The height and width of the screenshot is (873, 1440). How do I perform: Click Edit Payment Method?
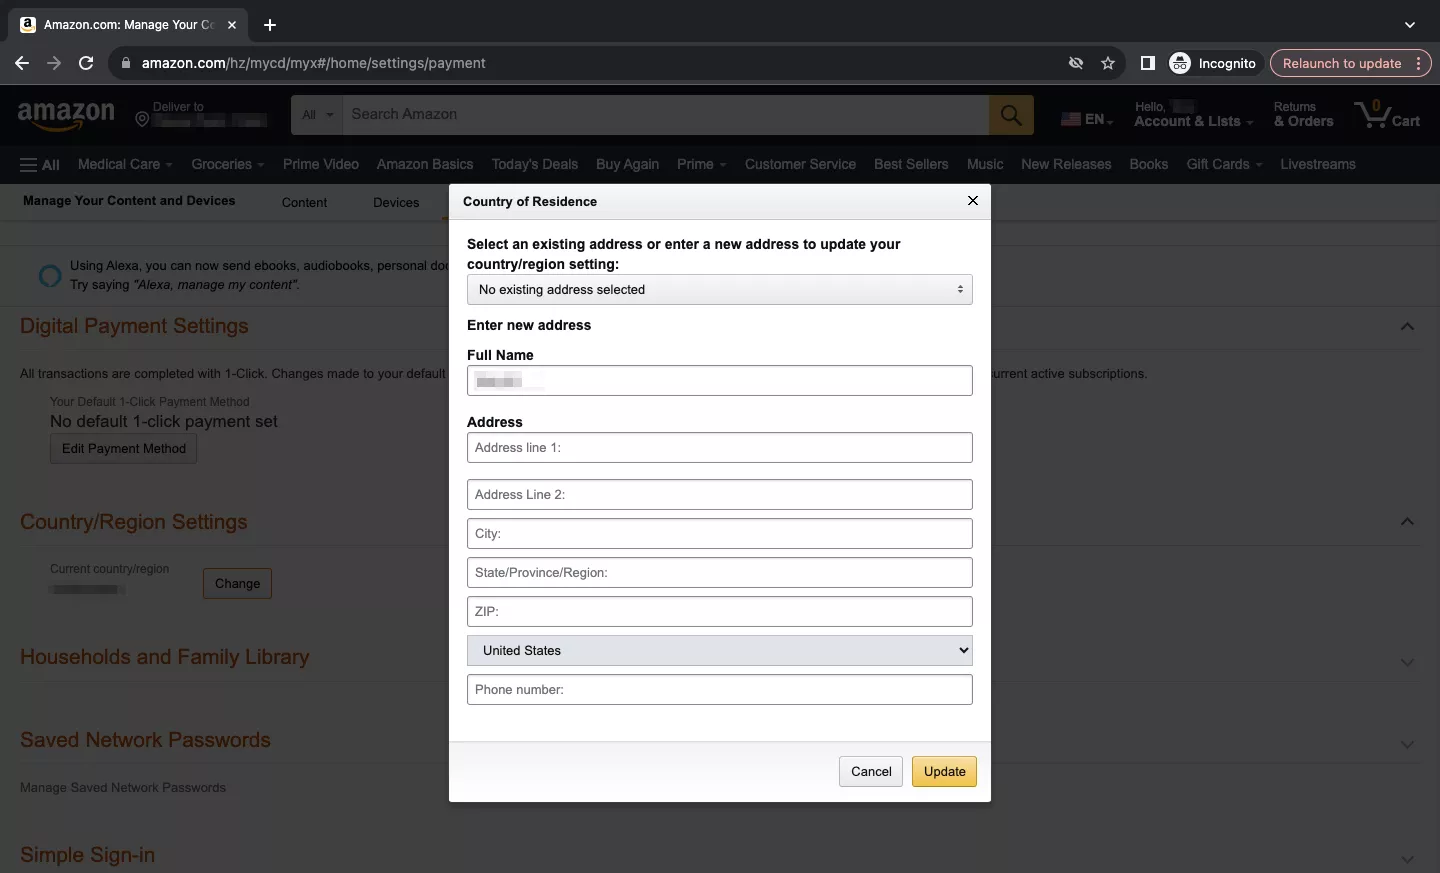pos(124,448)
